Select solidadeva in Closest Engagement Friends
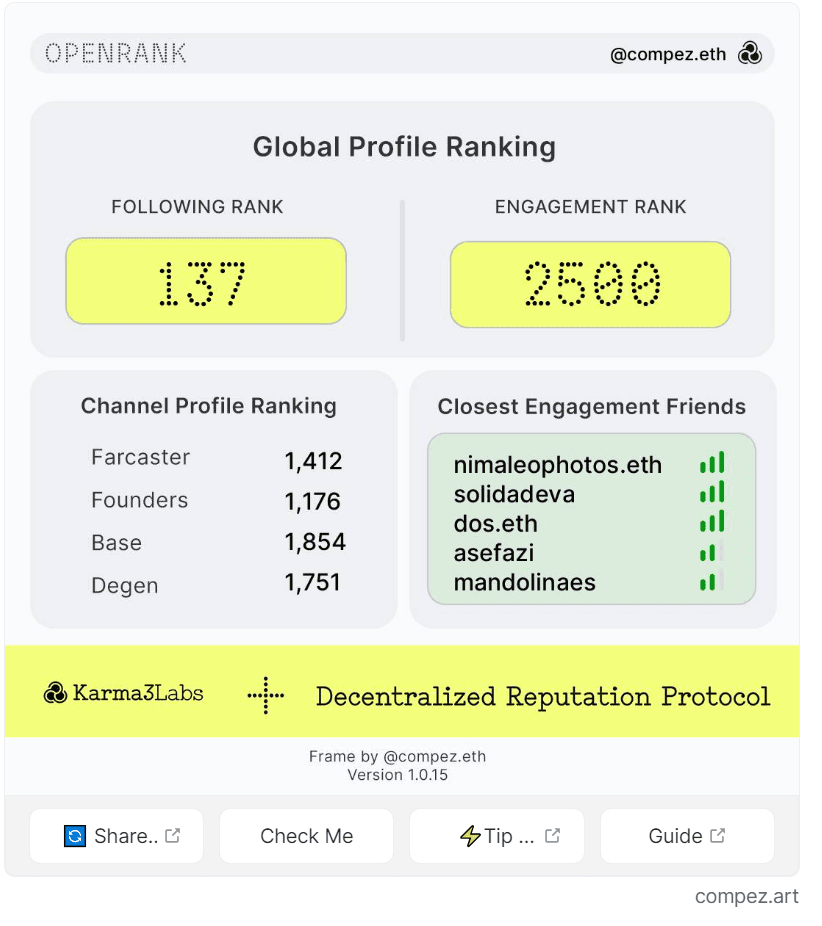Viewport: 822px width, 926px height. (514, 494)
